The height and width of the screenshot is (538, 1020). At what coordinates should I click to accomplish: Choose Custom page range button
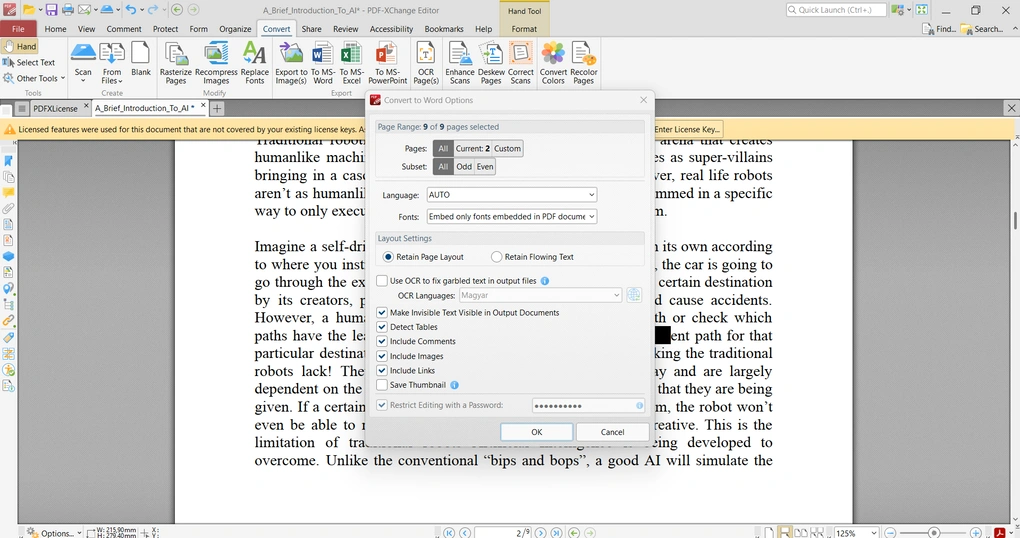point(507,148)
